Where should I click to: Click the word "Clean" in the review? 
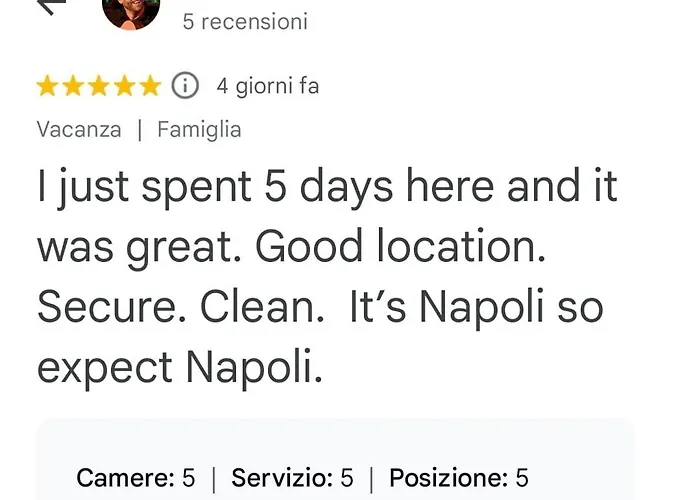[x=261, y=308]
